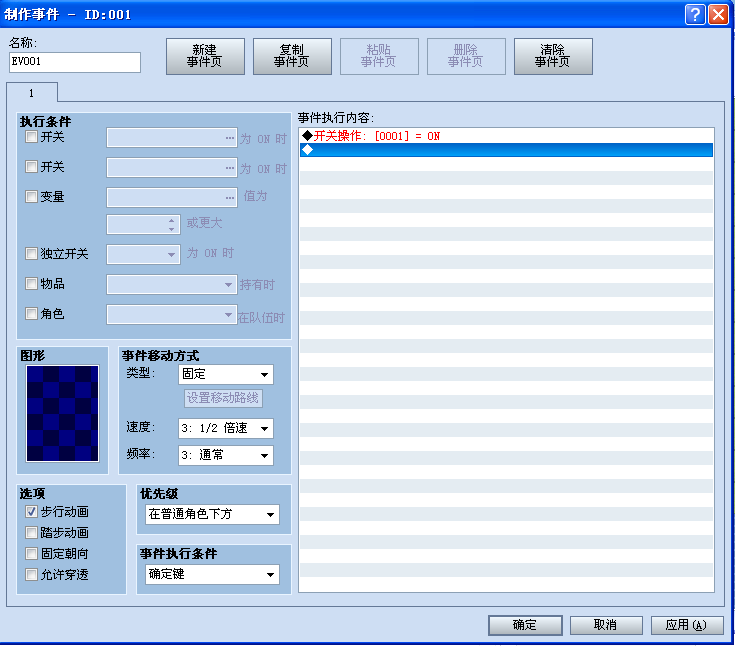
Task: Enable the 变量 condition checkbox
Action: [x=31, y=196]
